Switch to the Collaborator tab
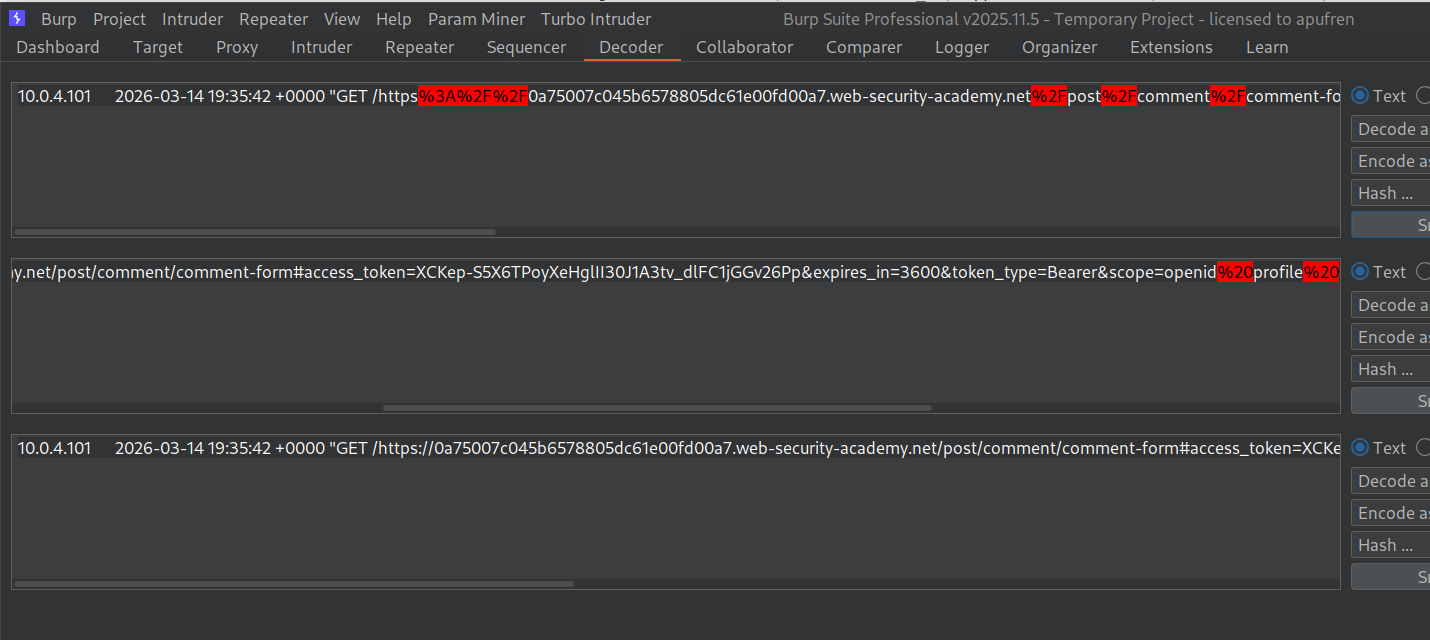This screenshot has width=1430, height=640. pyautogui.click(x=744, y=47)
